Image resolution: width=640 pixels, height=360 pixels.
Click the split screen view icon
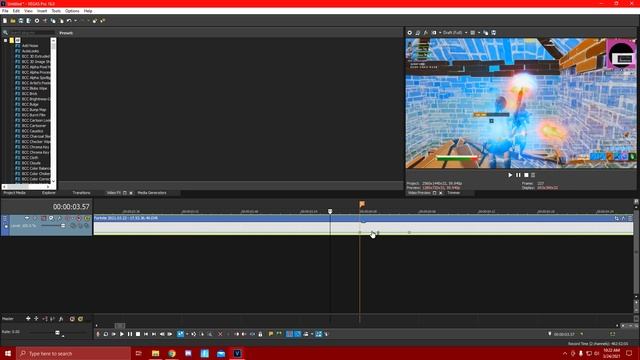[x=434, y=33]
